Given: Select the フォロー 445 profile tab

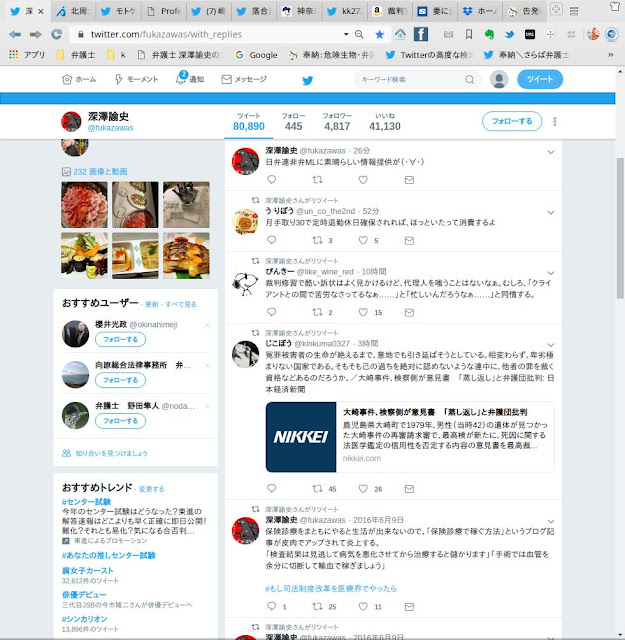Looking at the screenshot, I should (294, 122).
